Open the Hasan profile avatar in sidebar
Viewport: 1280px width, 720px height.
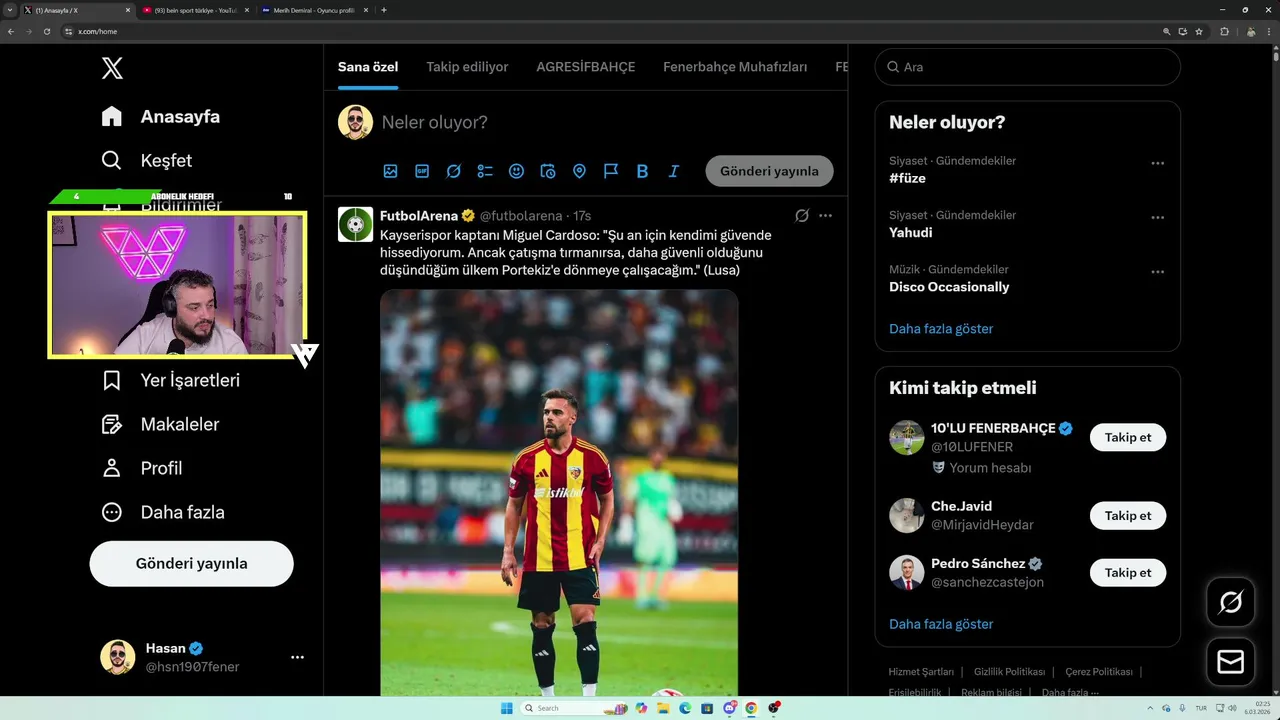point(117,657)
